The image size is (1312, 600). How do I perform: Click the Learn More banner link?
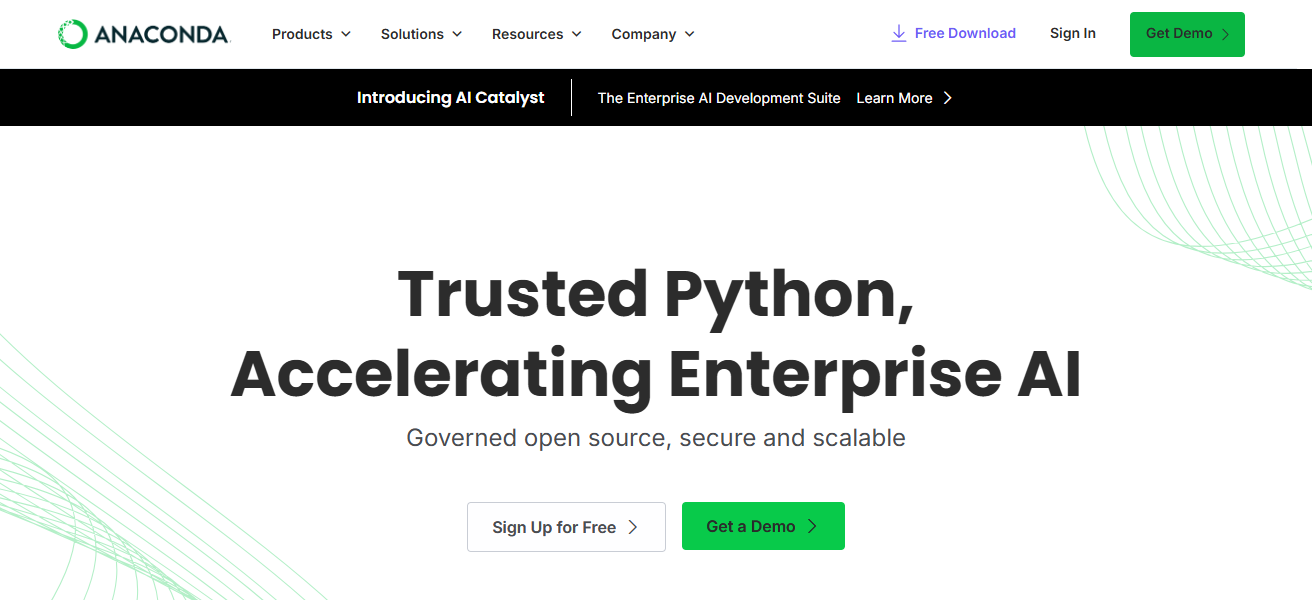coord(894,98)
